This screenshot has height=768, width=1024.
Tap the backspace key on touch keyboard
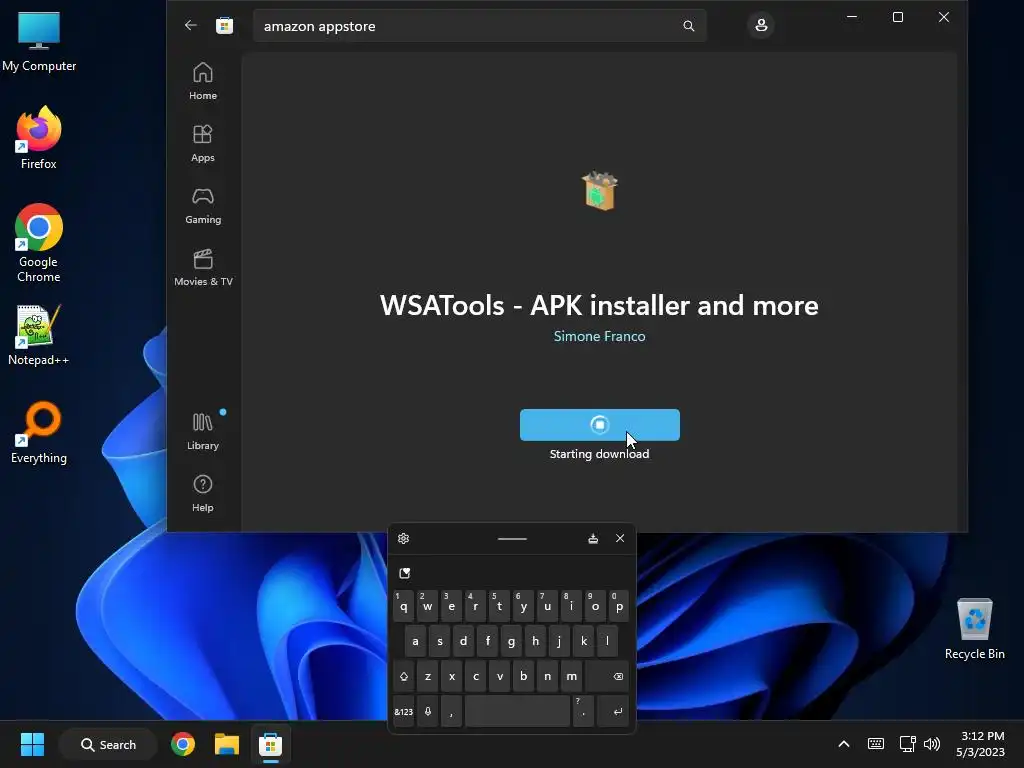(x=607, y=677)
